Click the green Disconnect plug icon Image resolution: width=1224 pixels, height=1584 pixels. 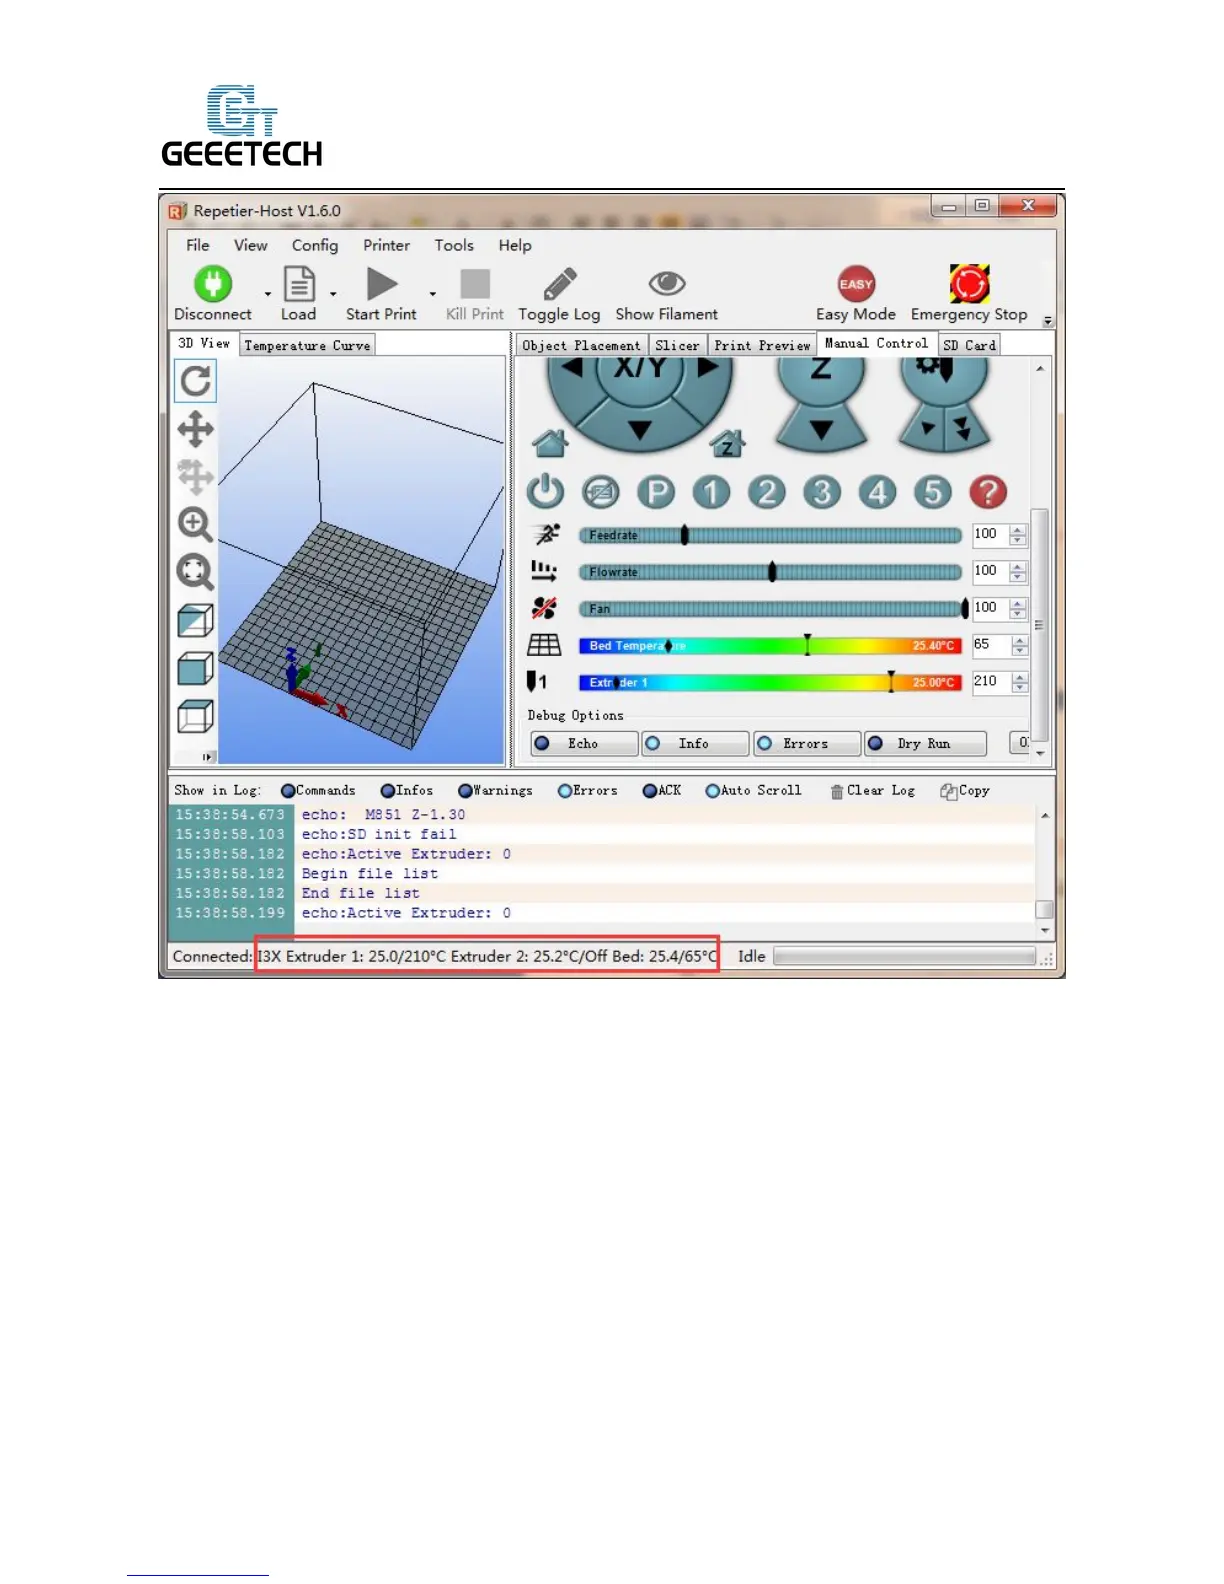click(212, 284)
